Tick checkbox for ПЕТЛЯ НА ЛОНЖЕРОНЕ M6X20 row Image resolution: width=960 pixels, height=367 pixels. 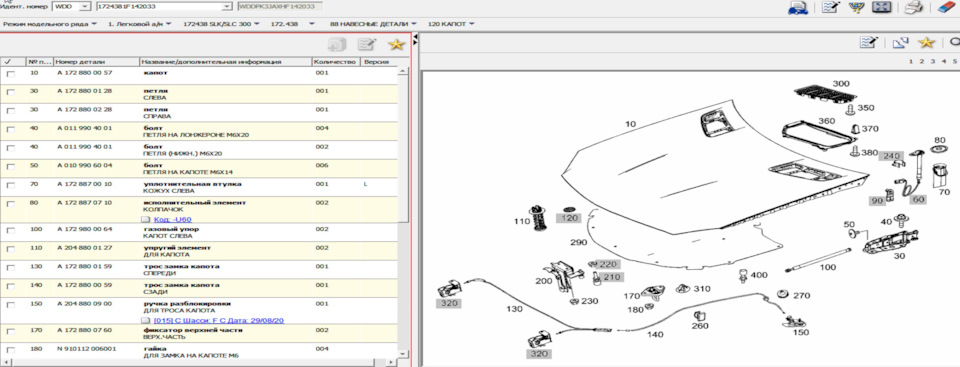pyautogui.click(x=10, y=130)
